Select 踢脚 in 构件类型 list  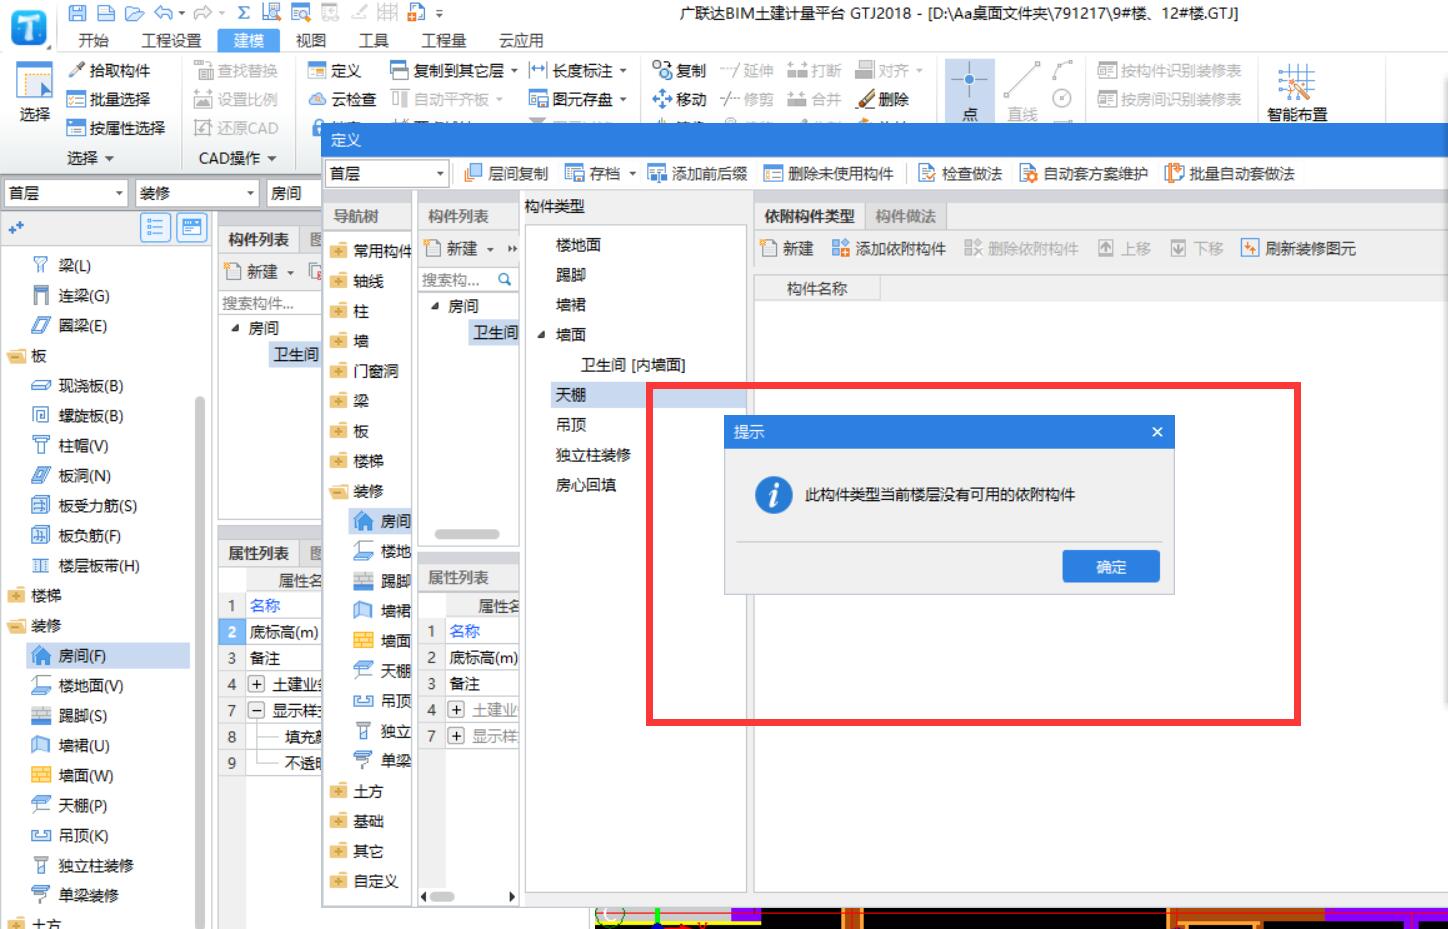571,275
